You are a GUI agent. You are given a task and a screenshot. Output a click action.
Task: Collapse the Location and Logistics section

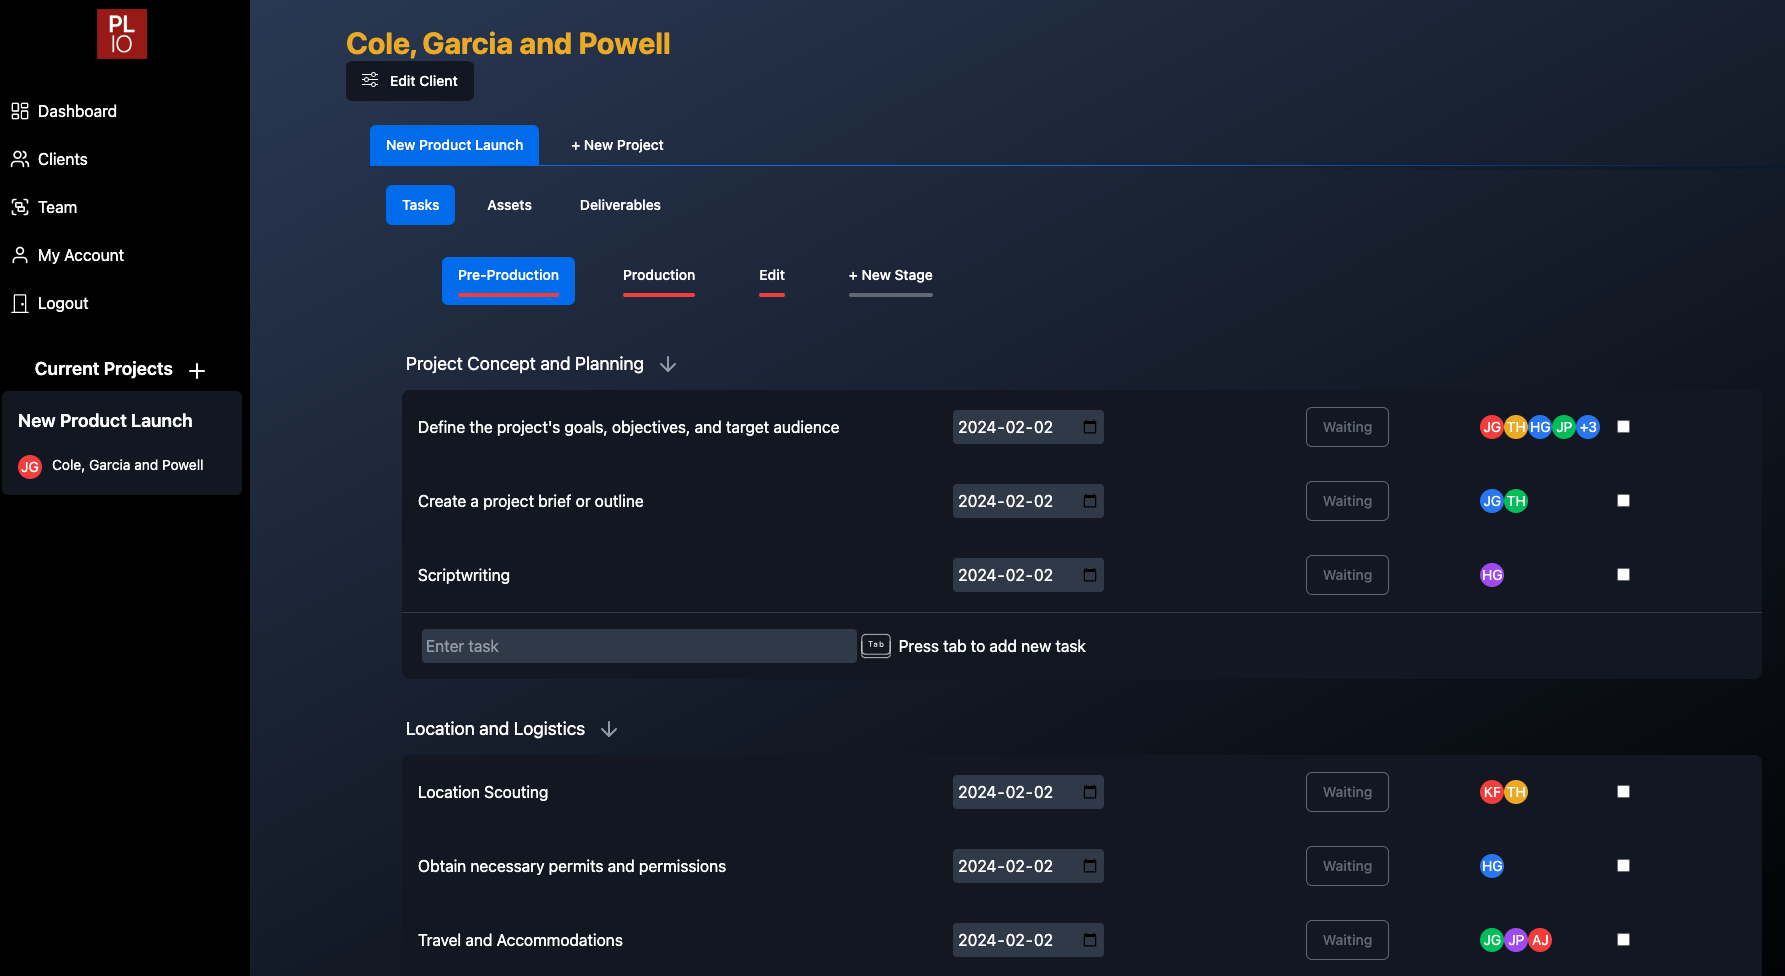pos(609,729)
